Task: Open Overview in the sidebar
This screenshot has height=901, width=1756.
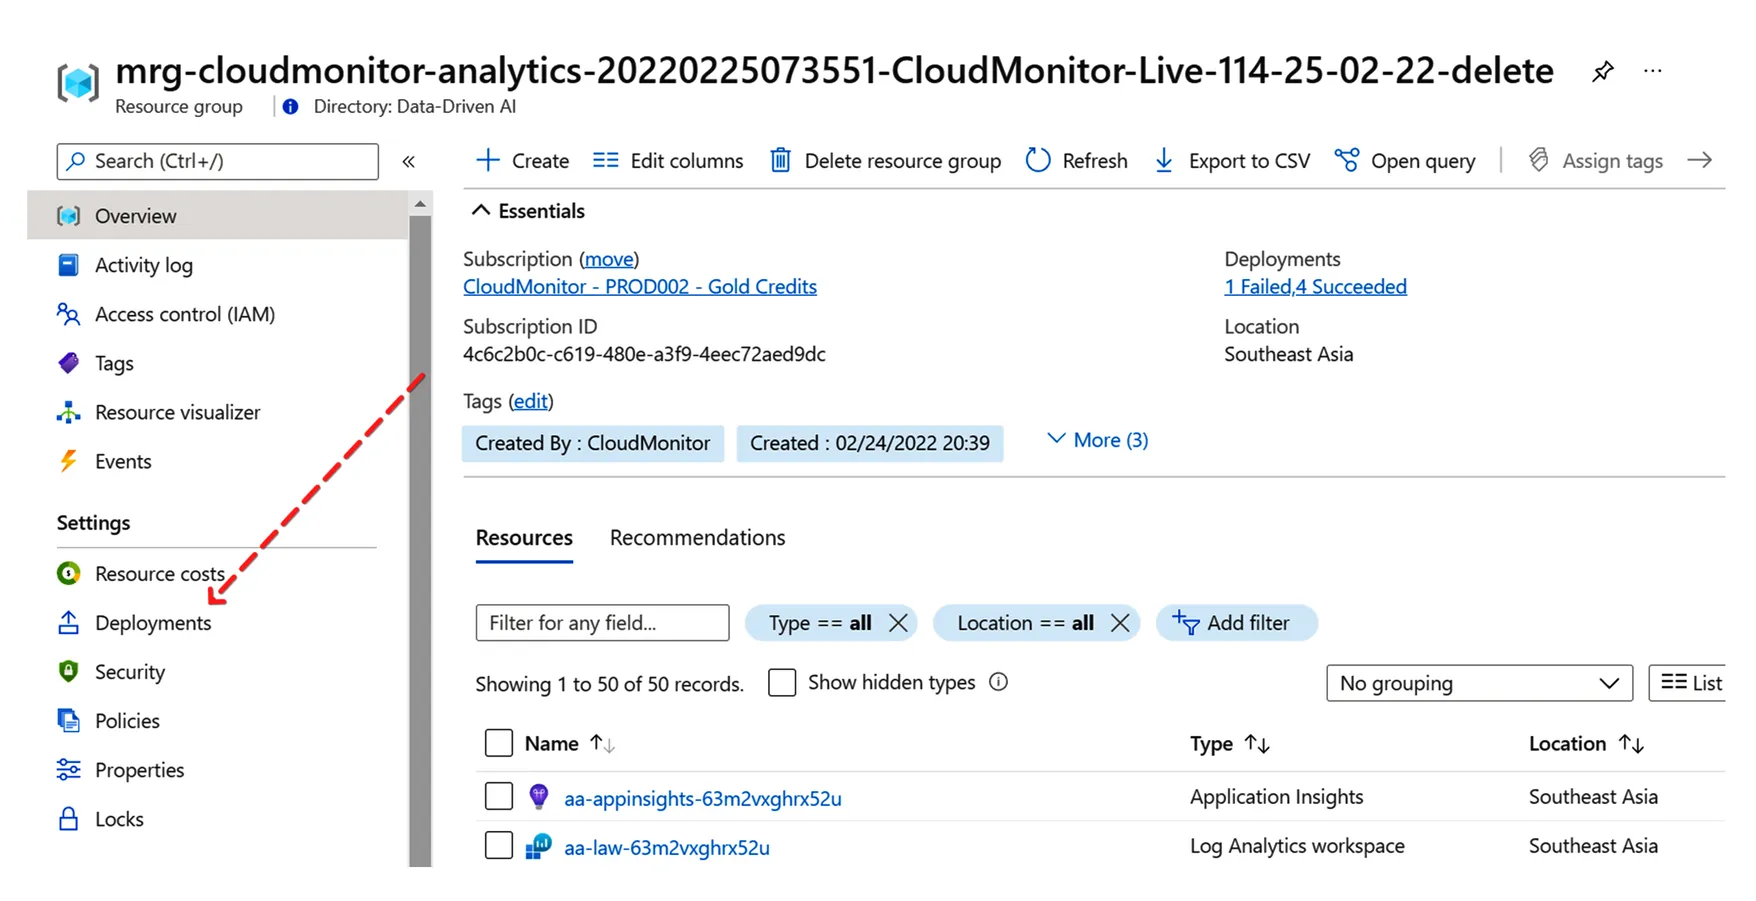Action: click(218, 216)
